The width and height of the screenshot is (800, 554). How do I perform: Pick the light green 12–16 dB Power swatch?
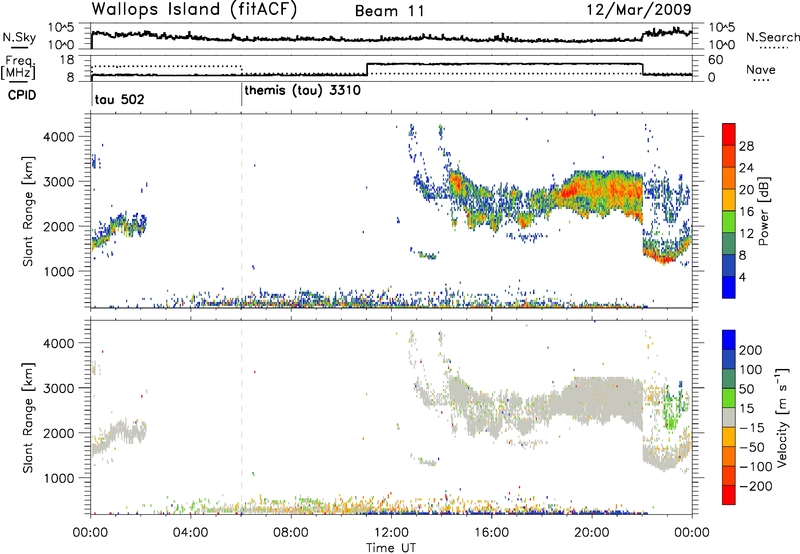(729, 221)
